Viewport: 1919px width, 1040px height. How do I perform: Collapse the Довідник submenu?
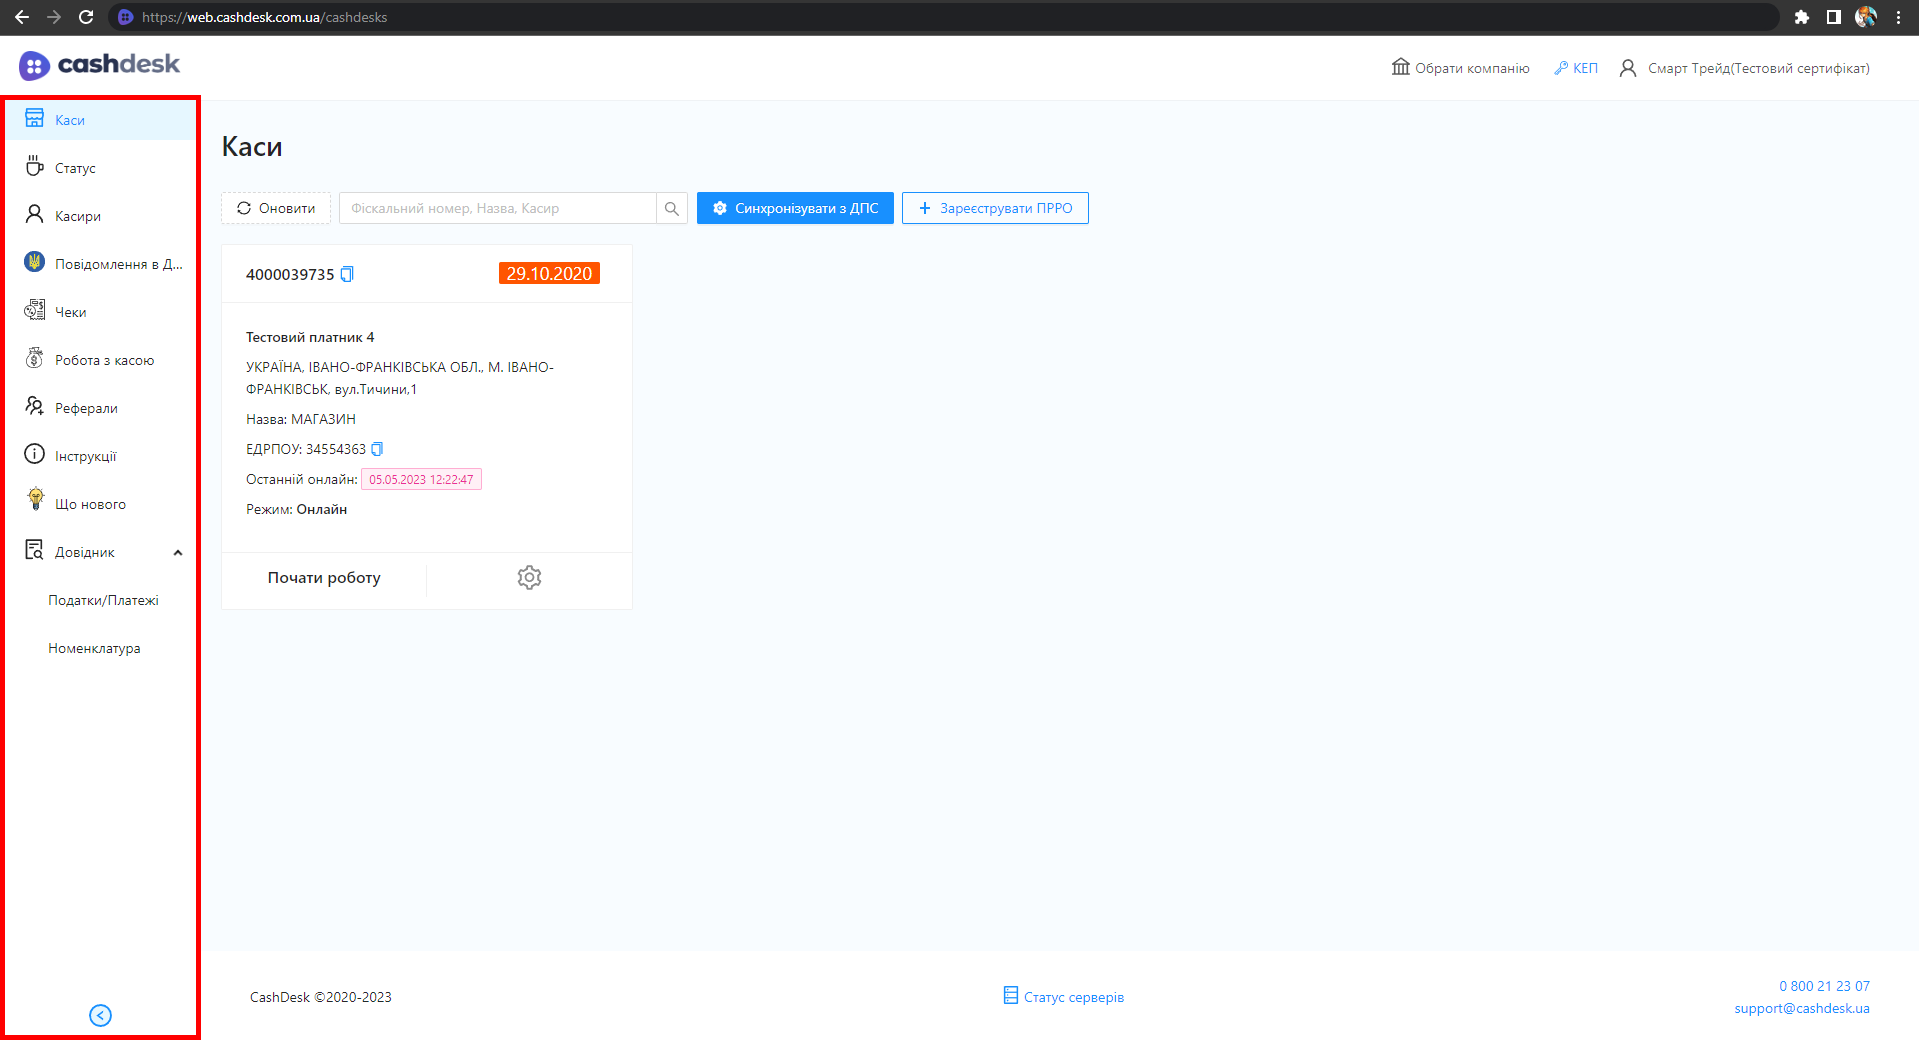[x=177, y=552]
